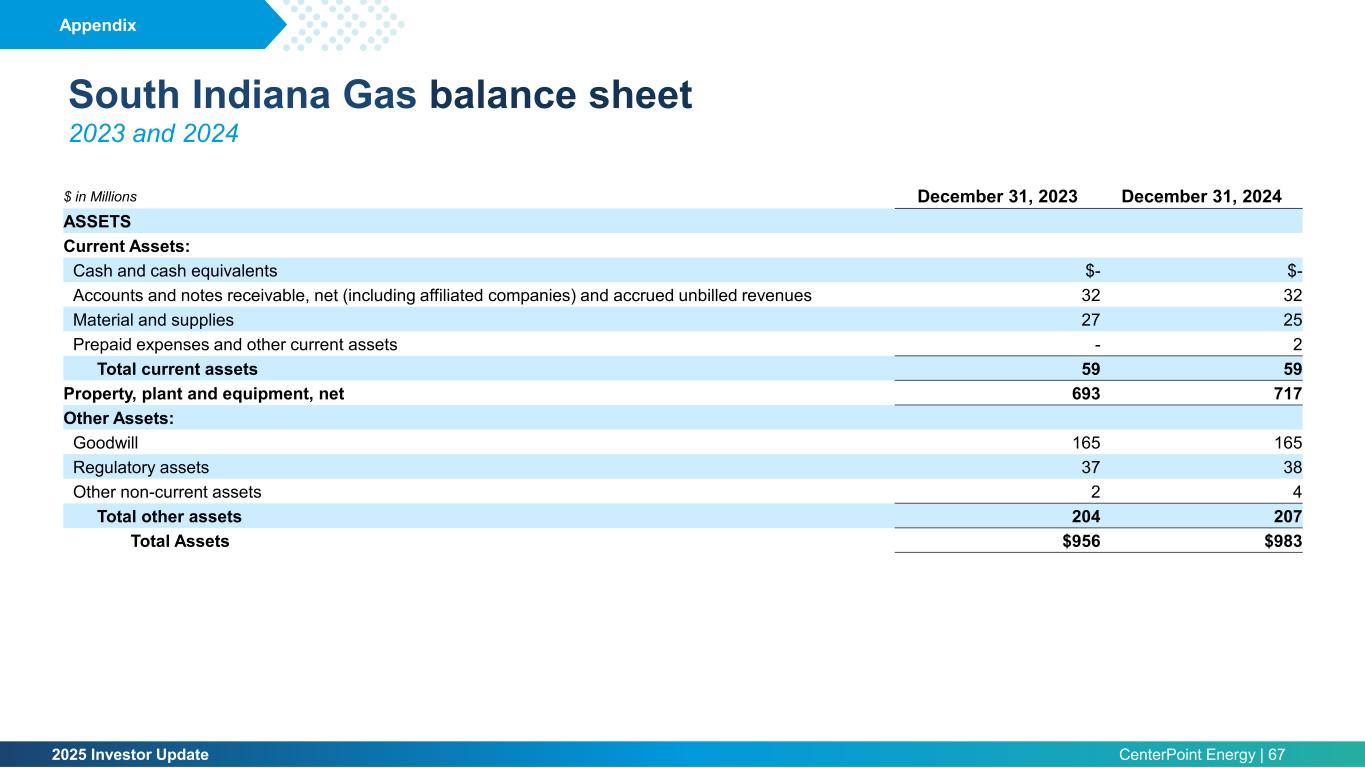The width and height of the screenshot is (1365, 768).
Task: Select the Total current assets row label
Action: pos(177,369)
